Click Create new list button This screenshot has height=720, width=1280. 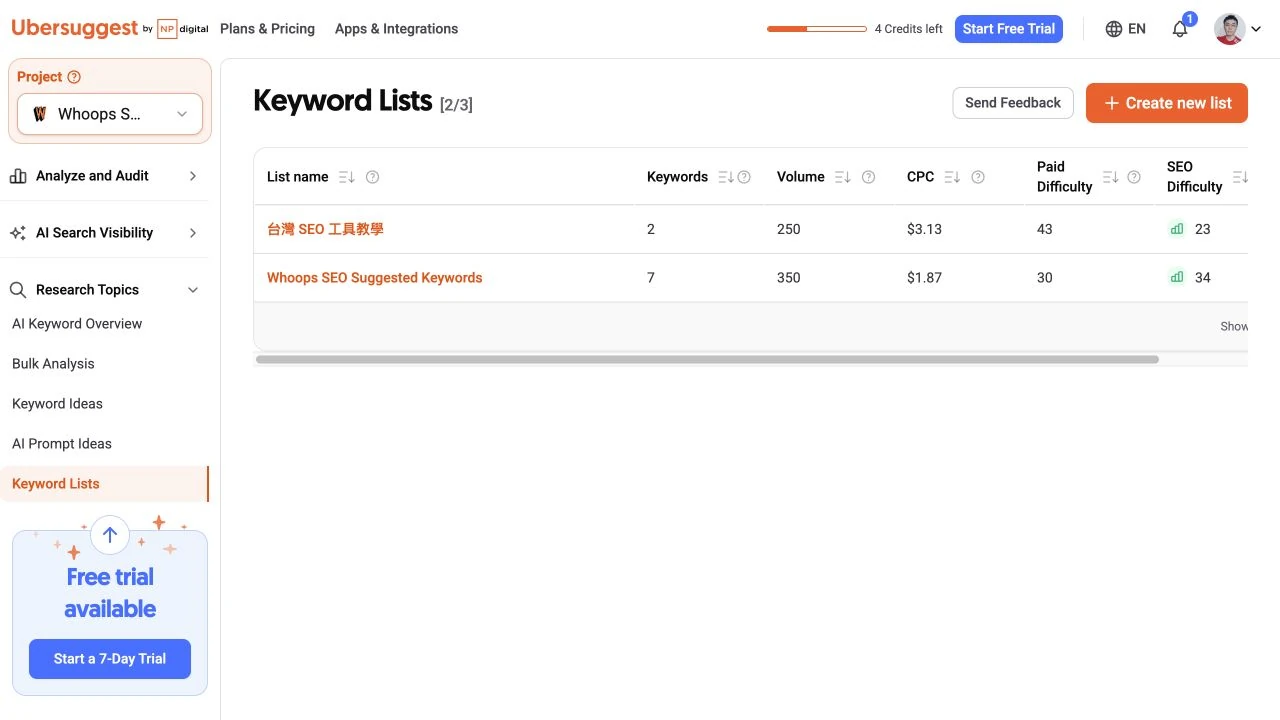pos(1167,103)
